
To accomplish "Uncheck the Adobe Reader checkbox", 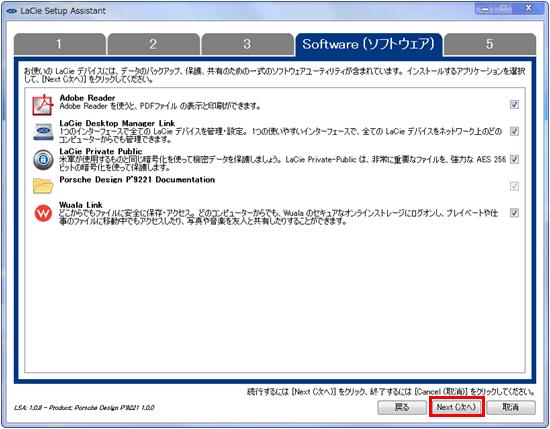I will pyautogui.click(x=514, y=104).
